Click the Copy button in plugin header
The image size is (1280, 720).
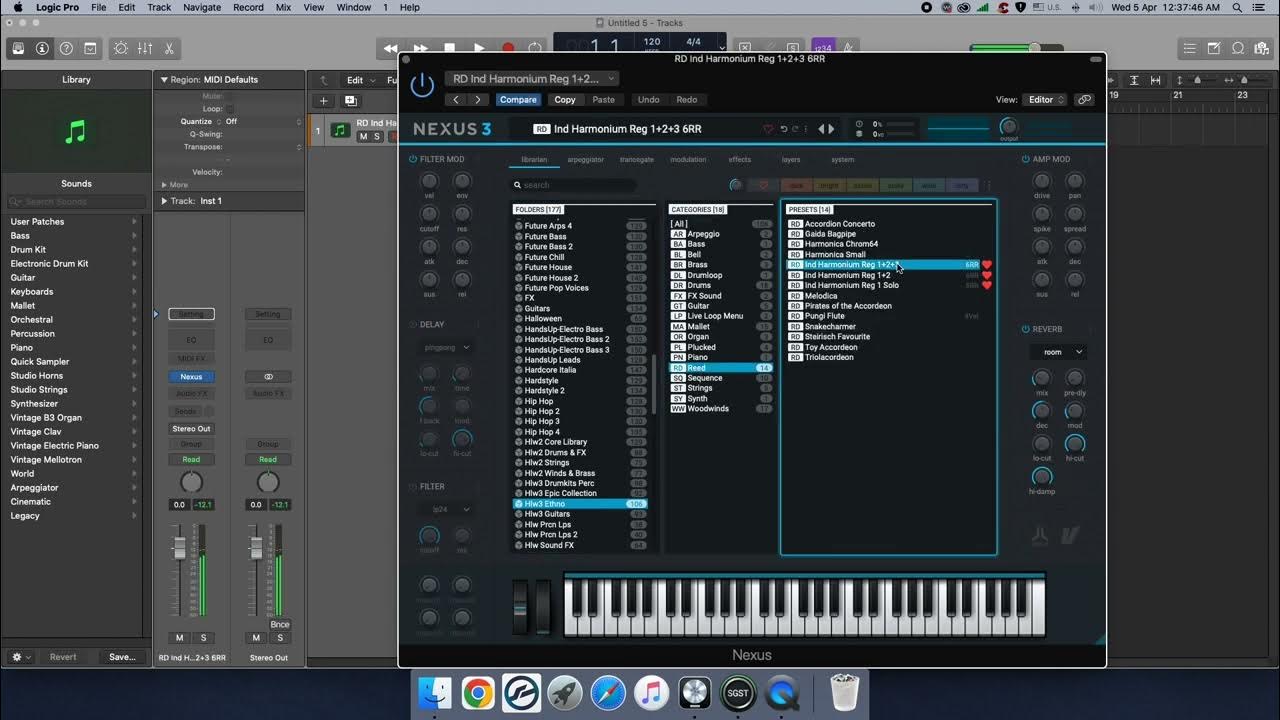pyautogui.click(x=565, y=100)
